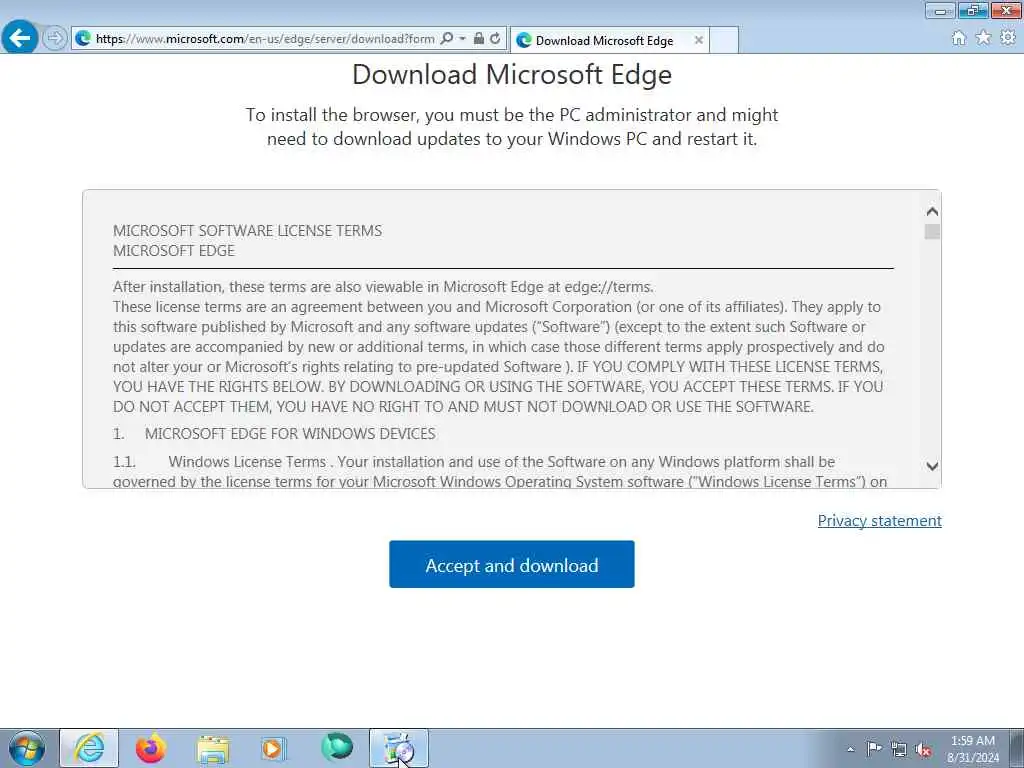This screenshot has width=1024, height=768.
Task: Select the Download Microsoft Edge tab
Action: pyautogui.click(x=604, y=40)
